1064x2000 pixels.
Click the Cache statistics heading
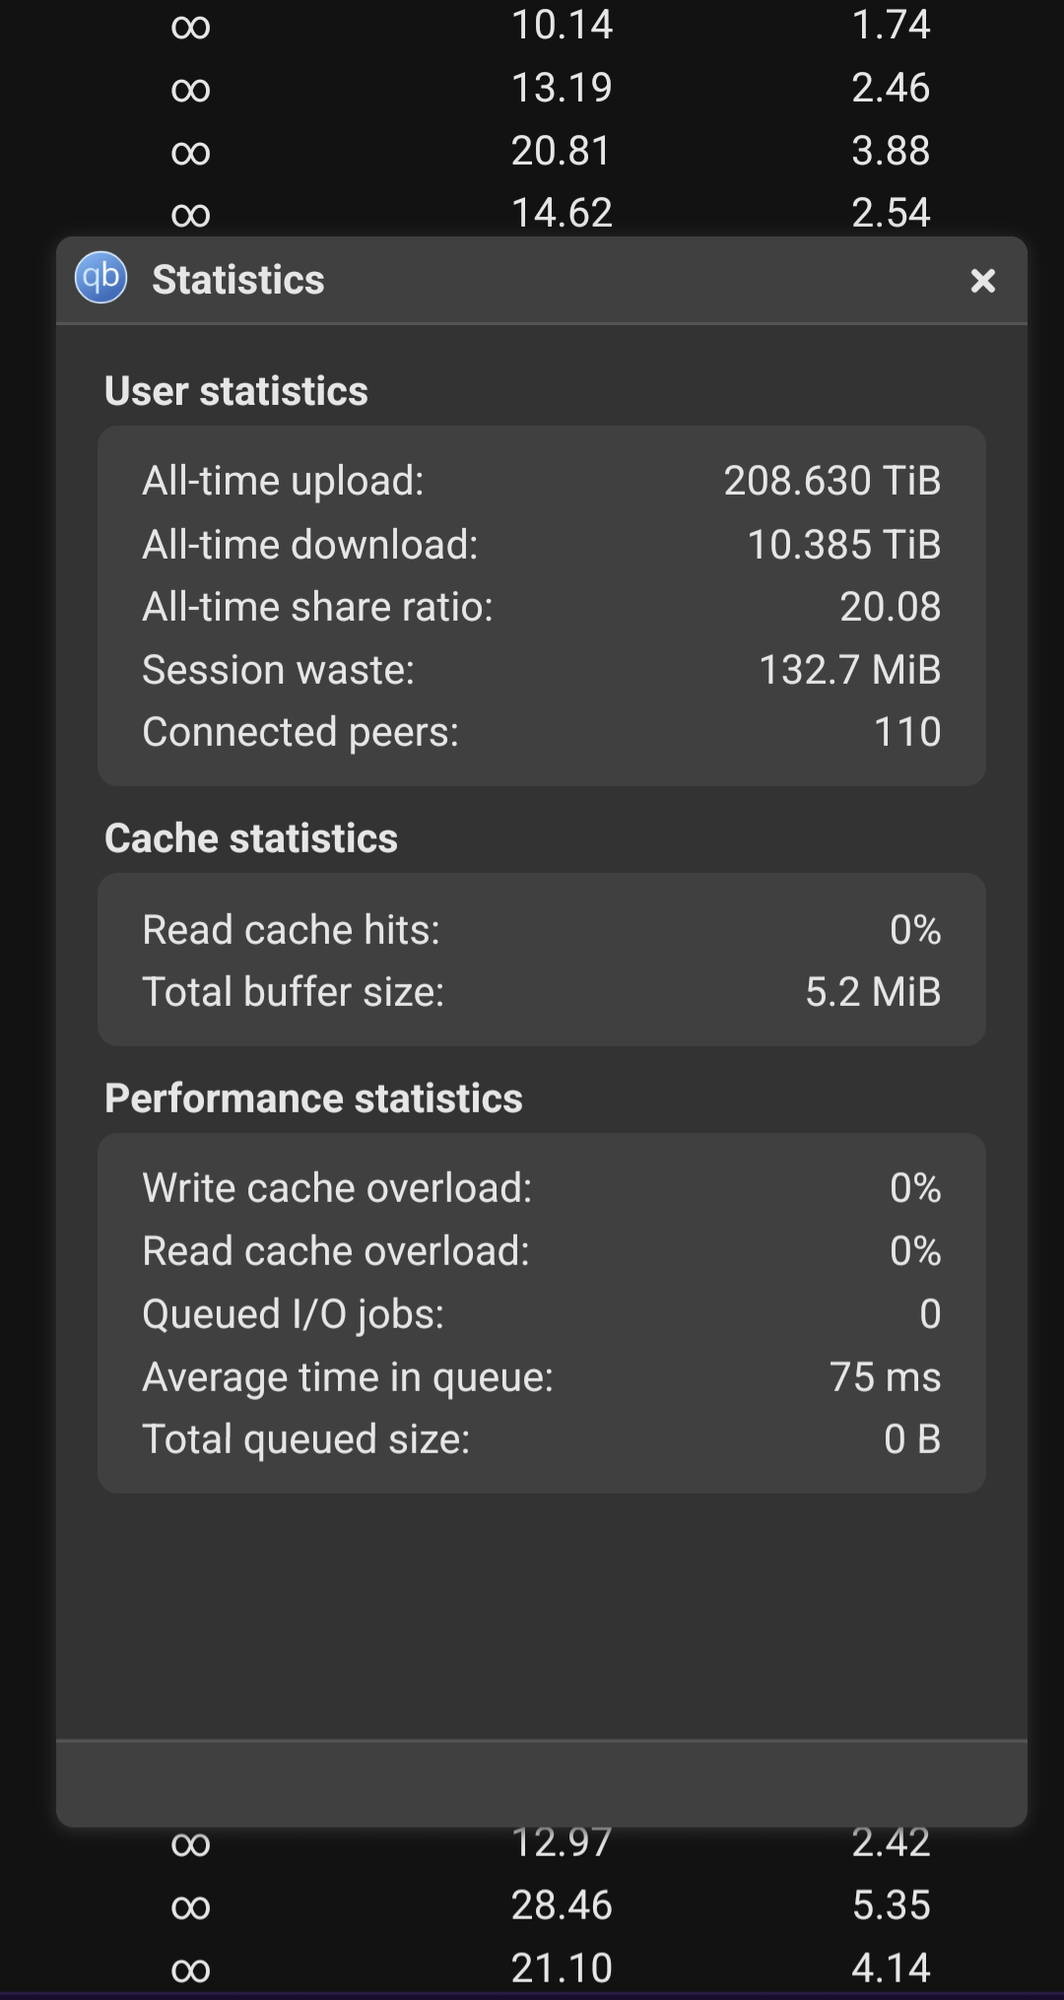coord(251,838)
